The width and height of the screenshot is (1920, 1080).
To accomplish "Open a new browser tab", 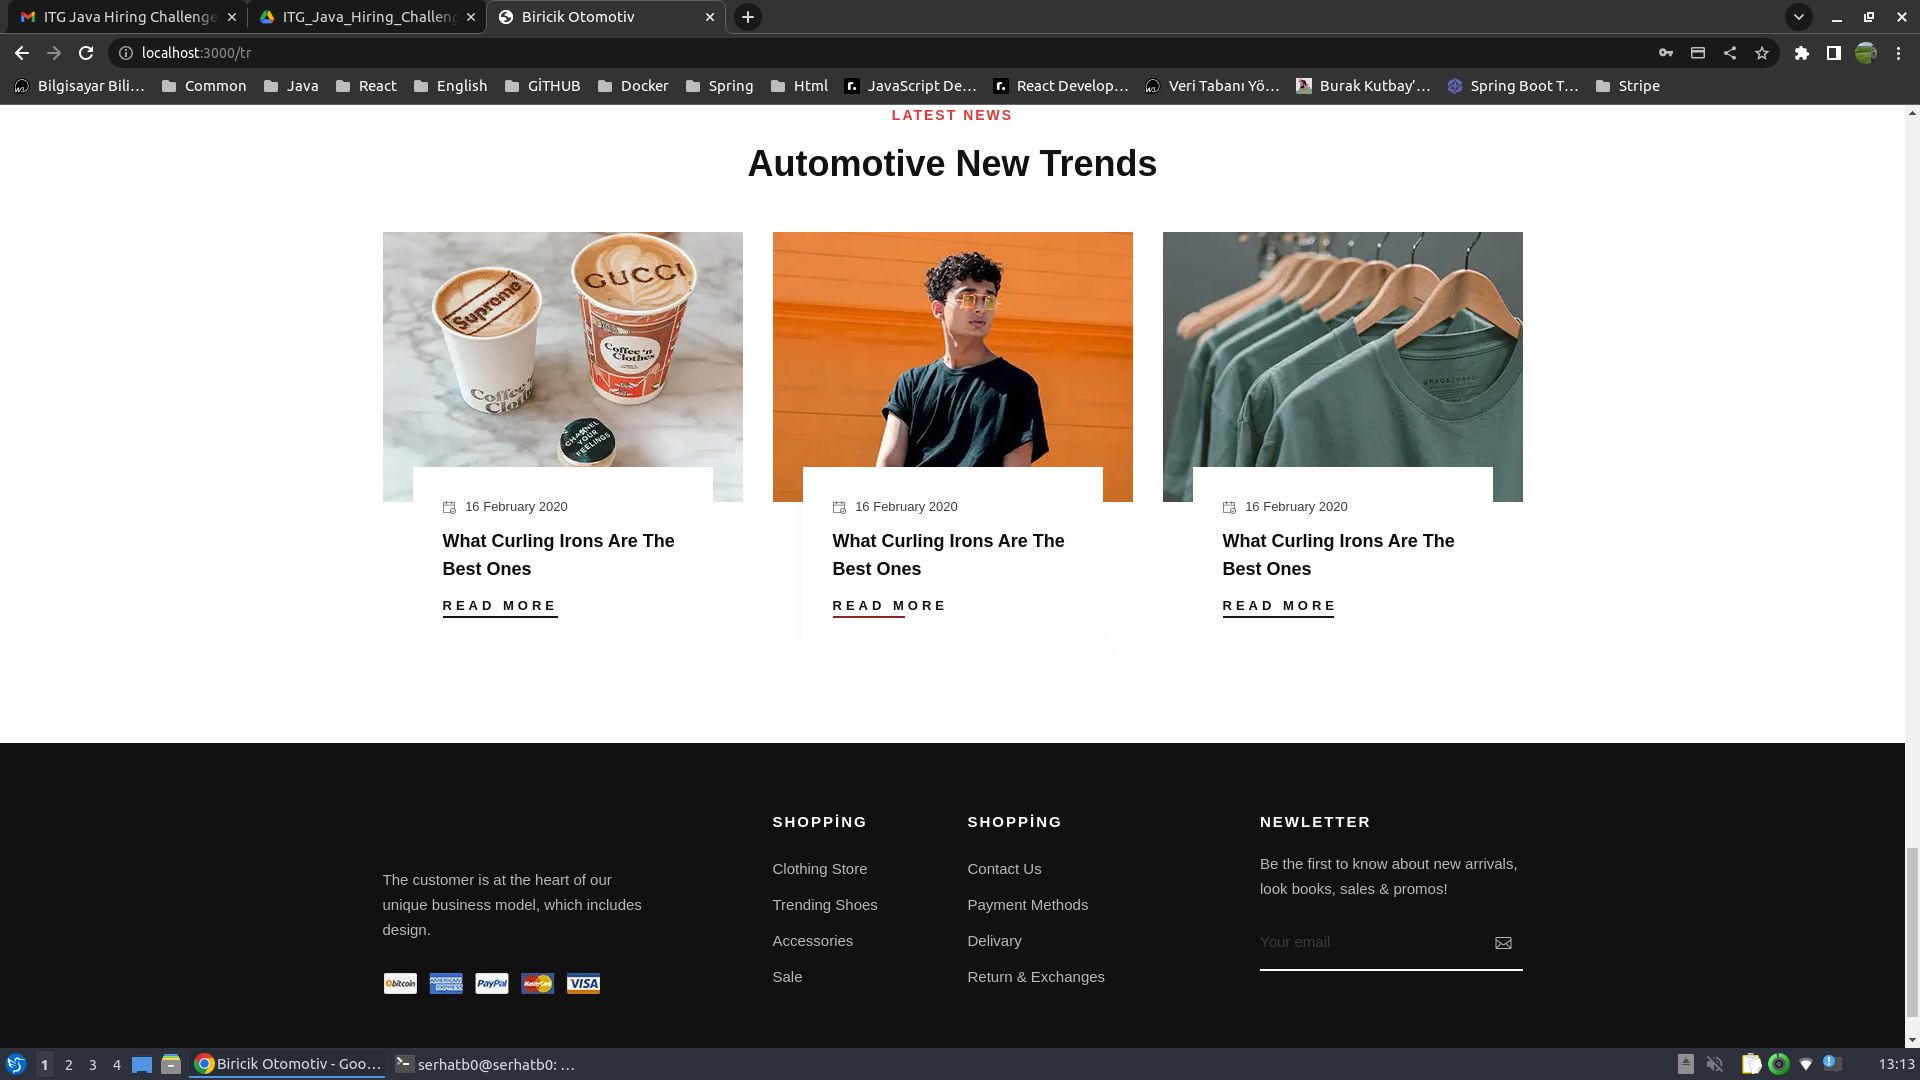I will tap(747, 17).
